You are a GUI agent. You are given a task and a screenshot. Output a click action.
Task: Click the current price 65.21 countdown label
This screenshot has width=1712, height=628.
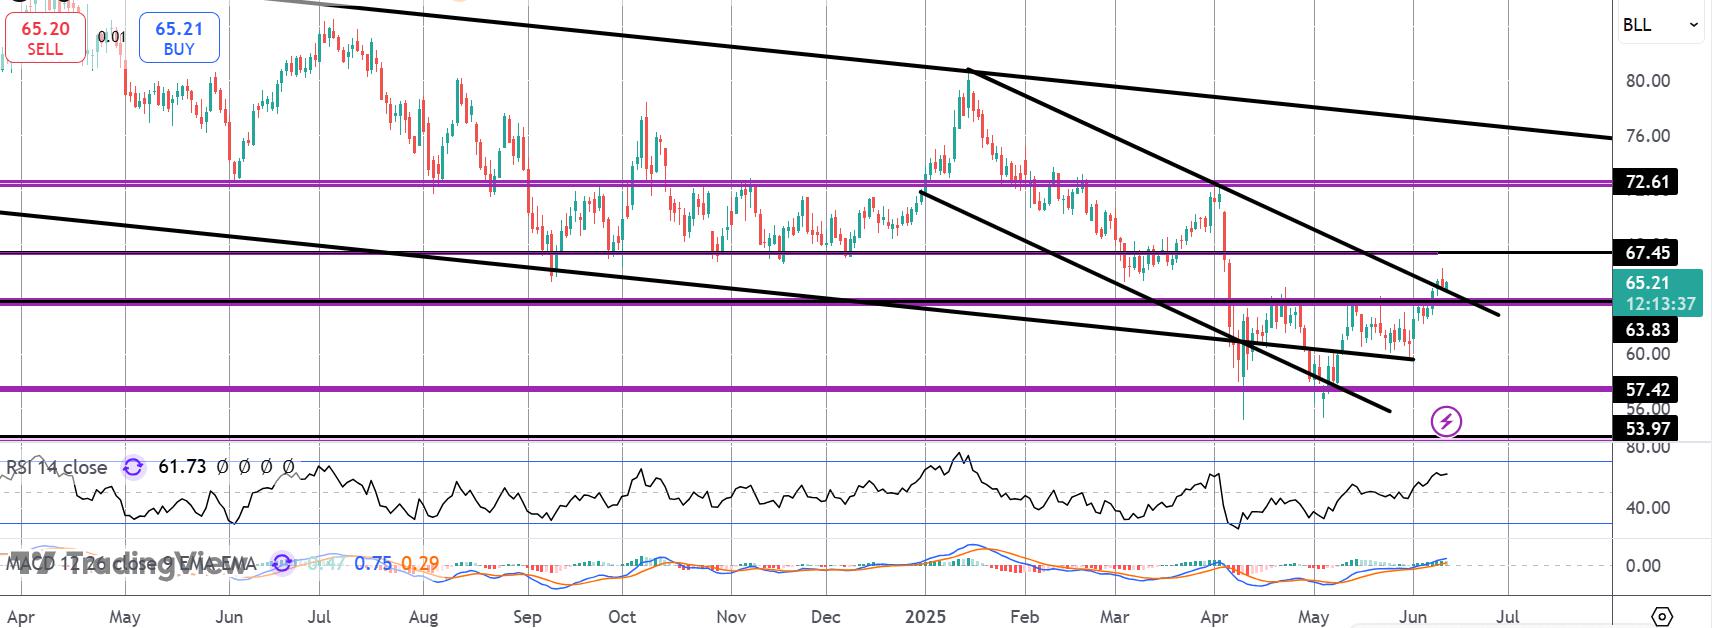pos(1658,293)
